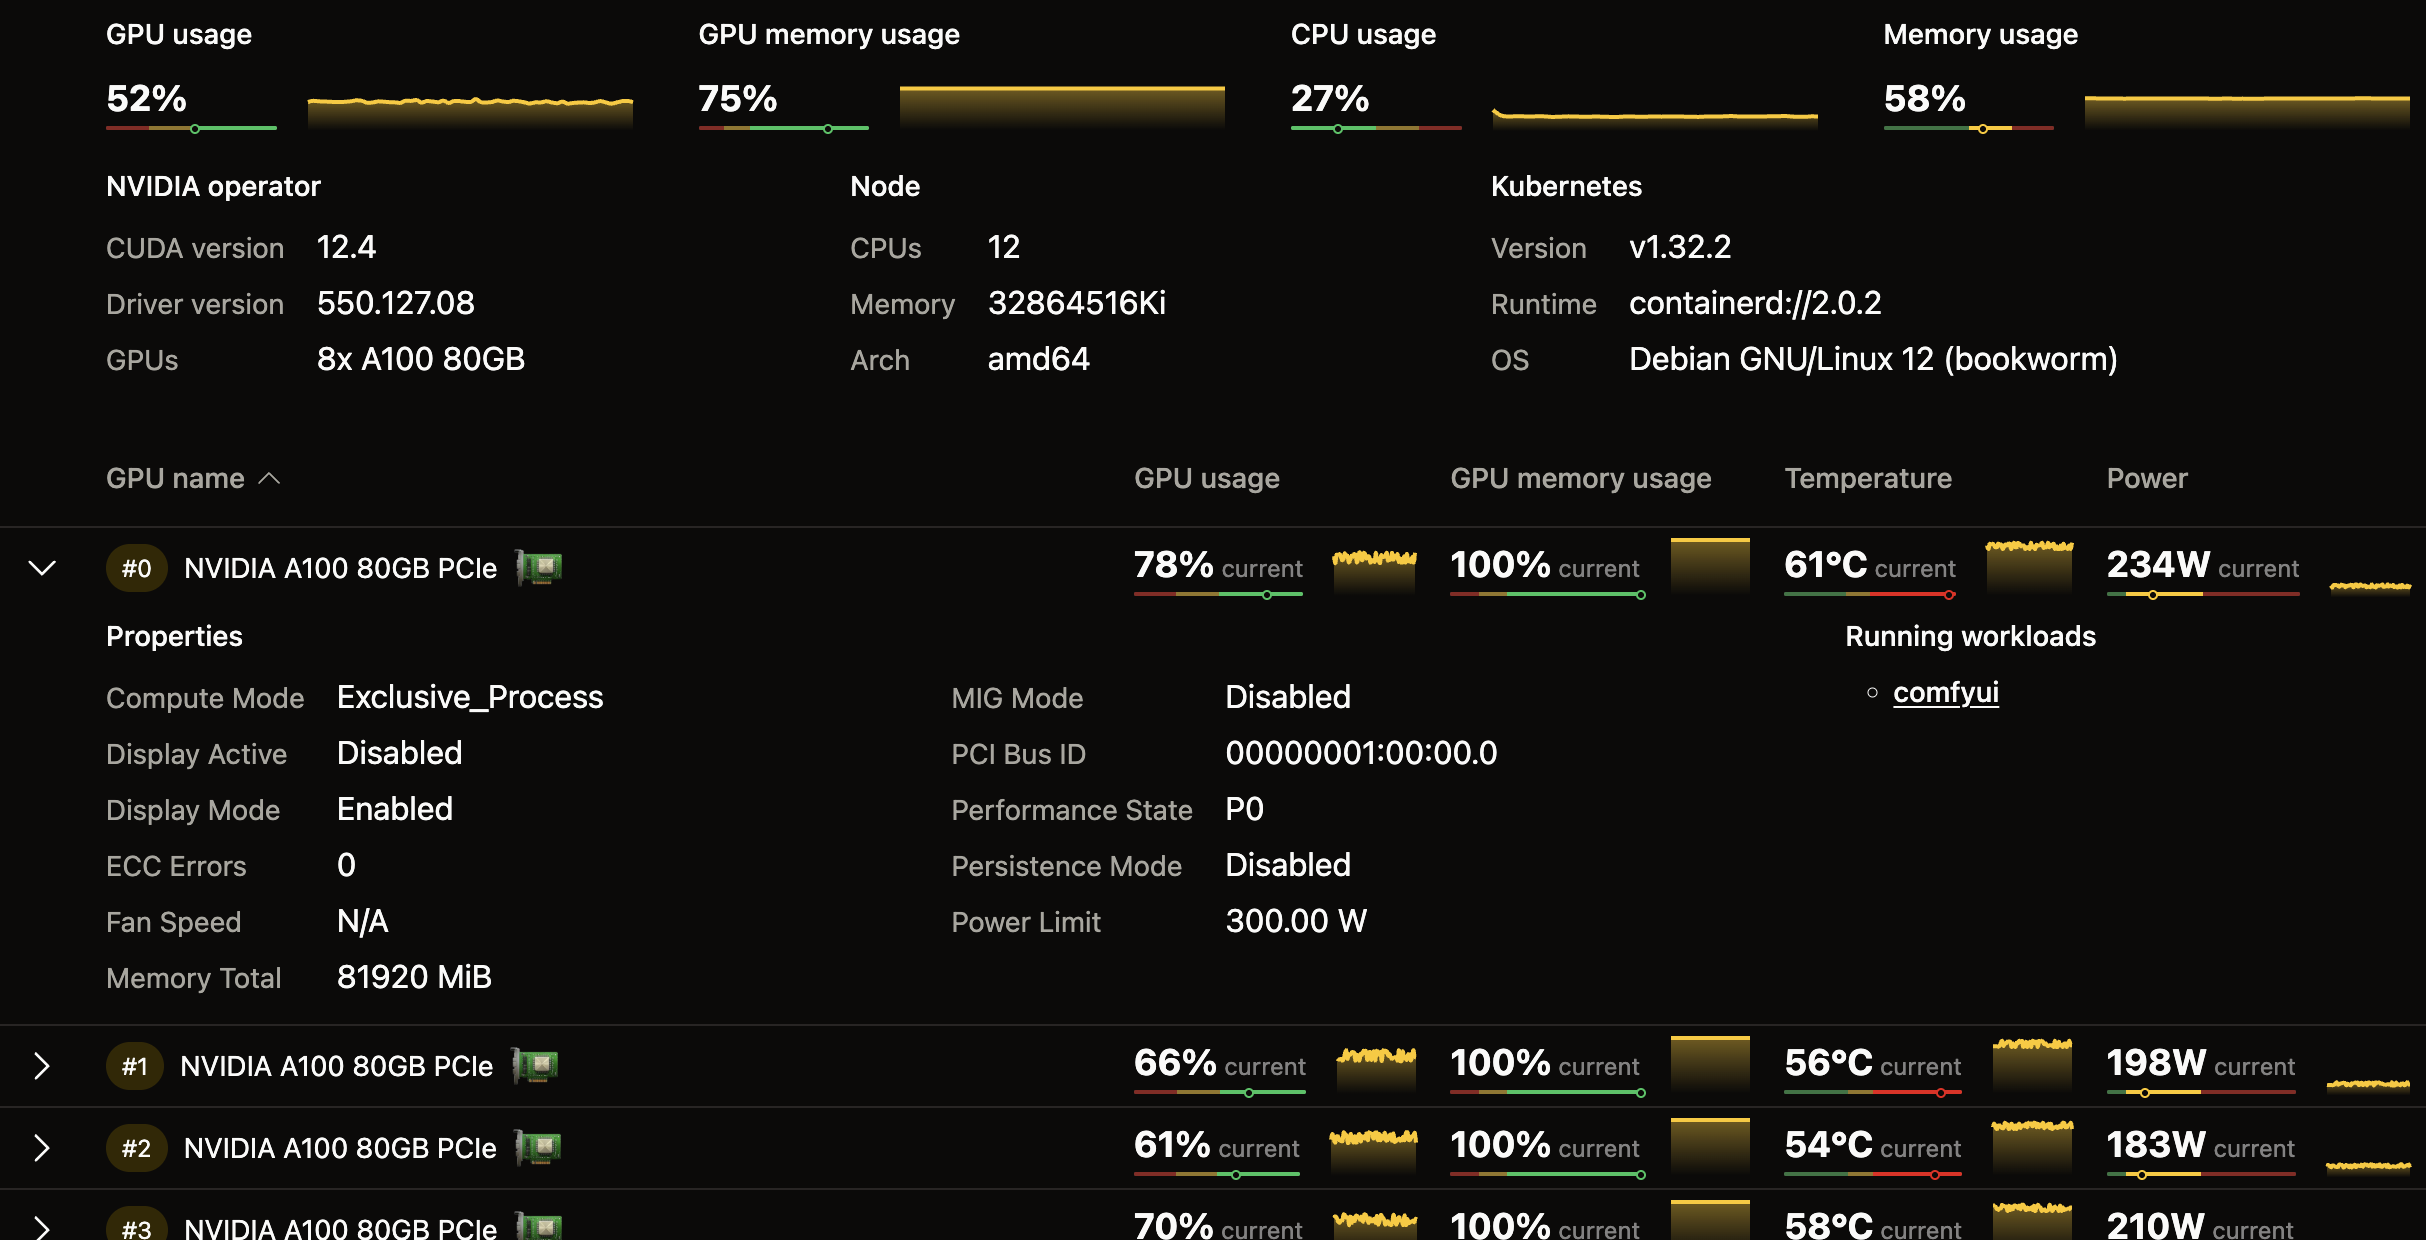This screenshot has width=2426, height=1240.
Task: Click the PCIe card icon next to GPU #0
Action: [x=538, y=567]
